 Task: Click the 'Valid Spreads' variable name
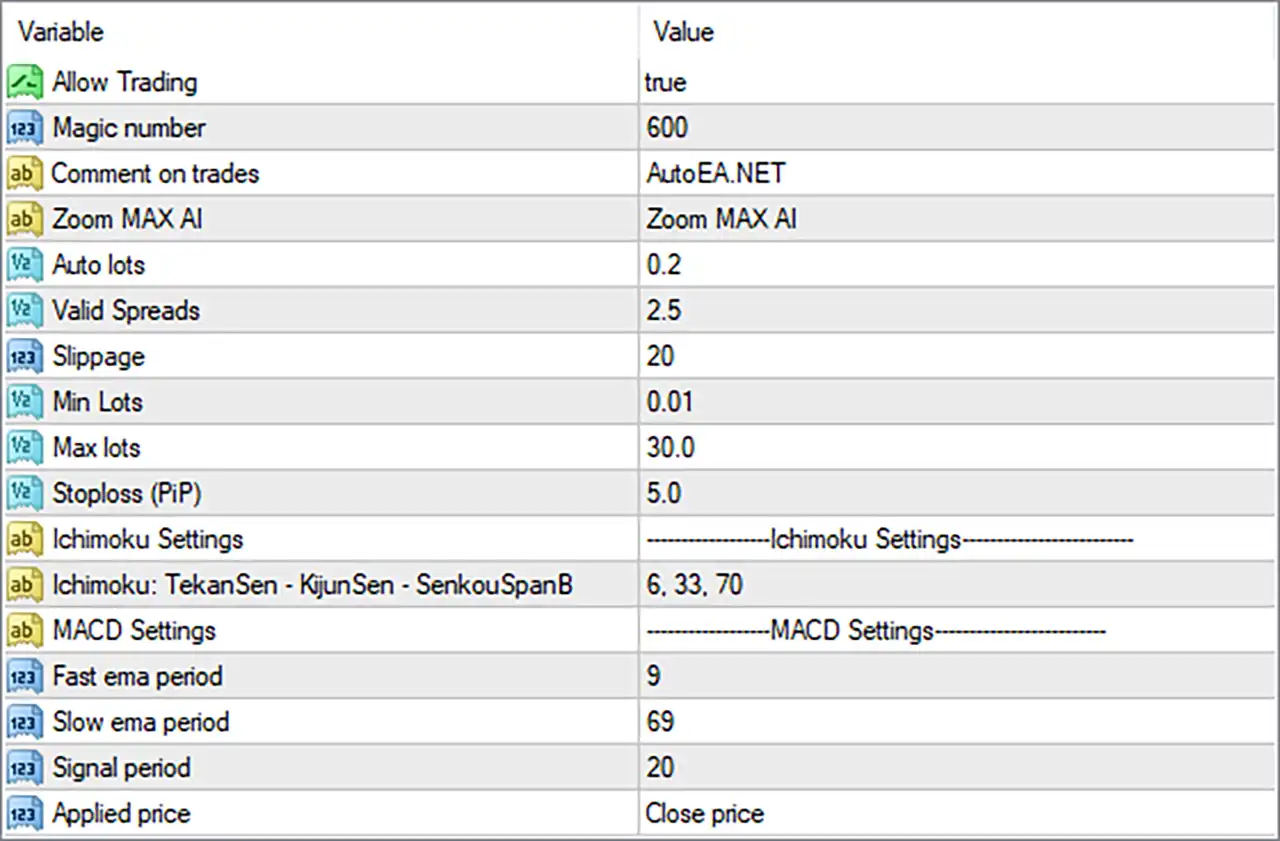pyautogui.click(x=126, y=311)
